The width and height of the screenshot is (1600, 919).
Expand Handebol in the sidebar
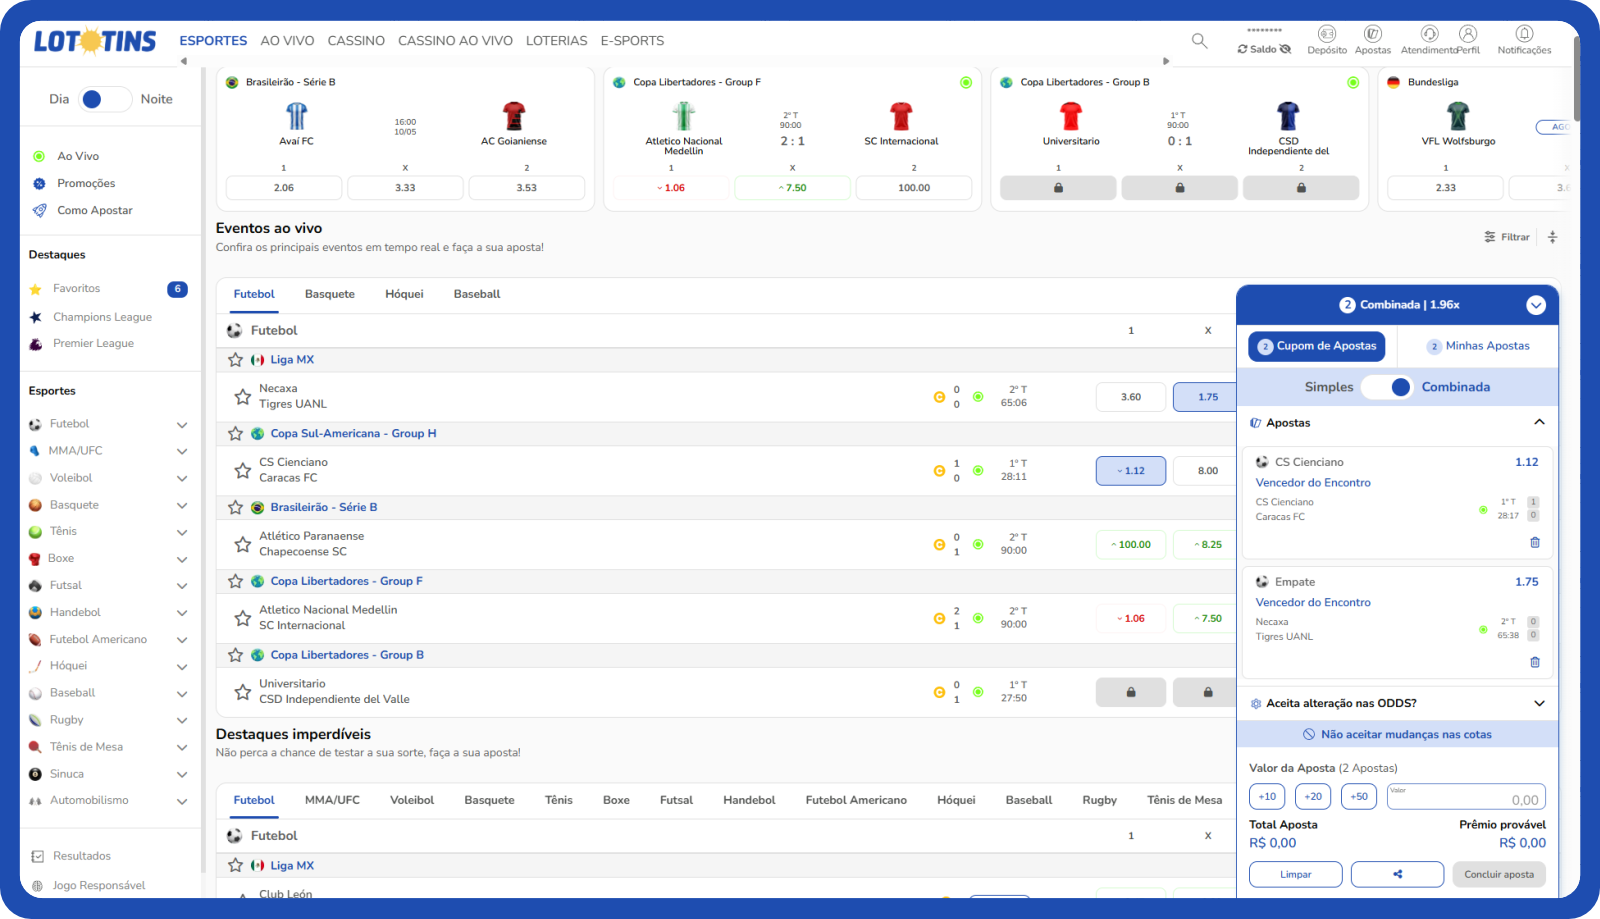(182, 613)
